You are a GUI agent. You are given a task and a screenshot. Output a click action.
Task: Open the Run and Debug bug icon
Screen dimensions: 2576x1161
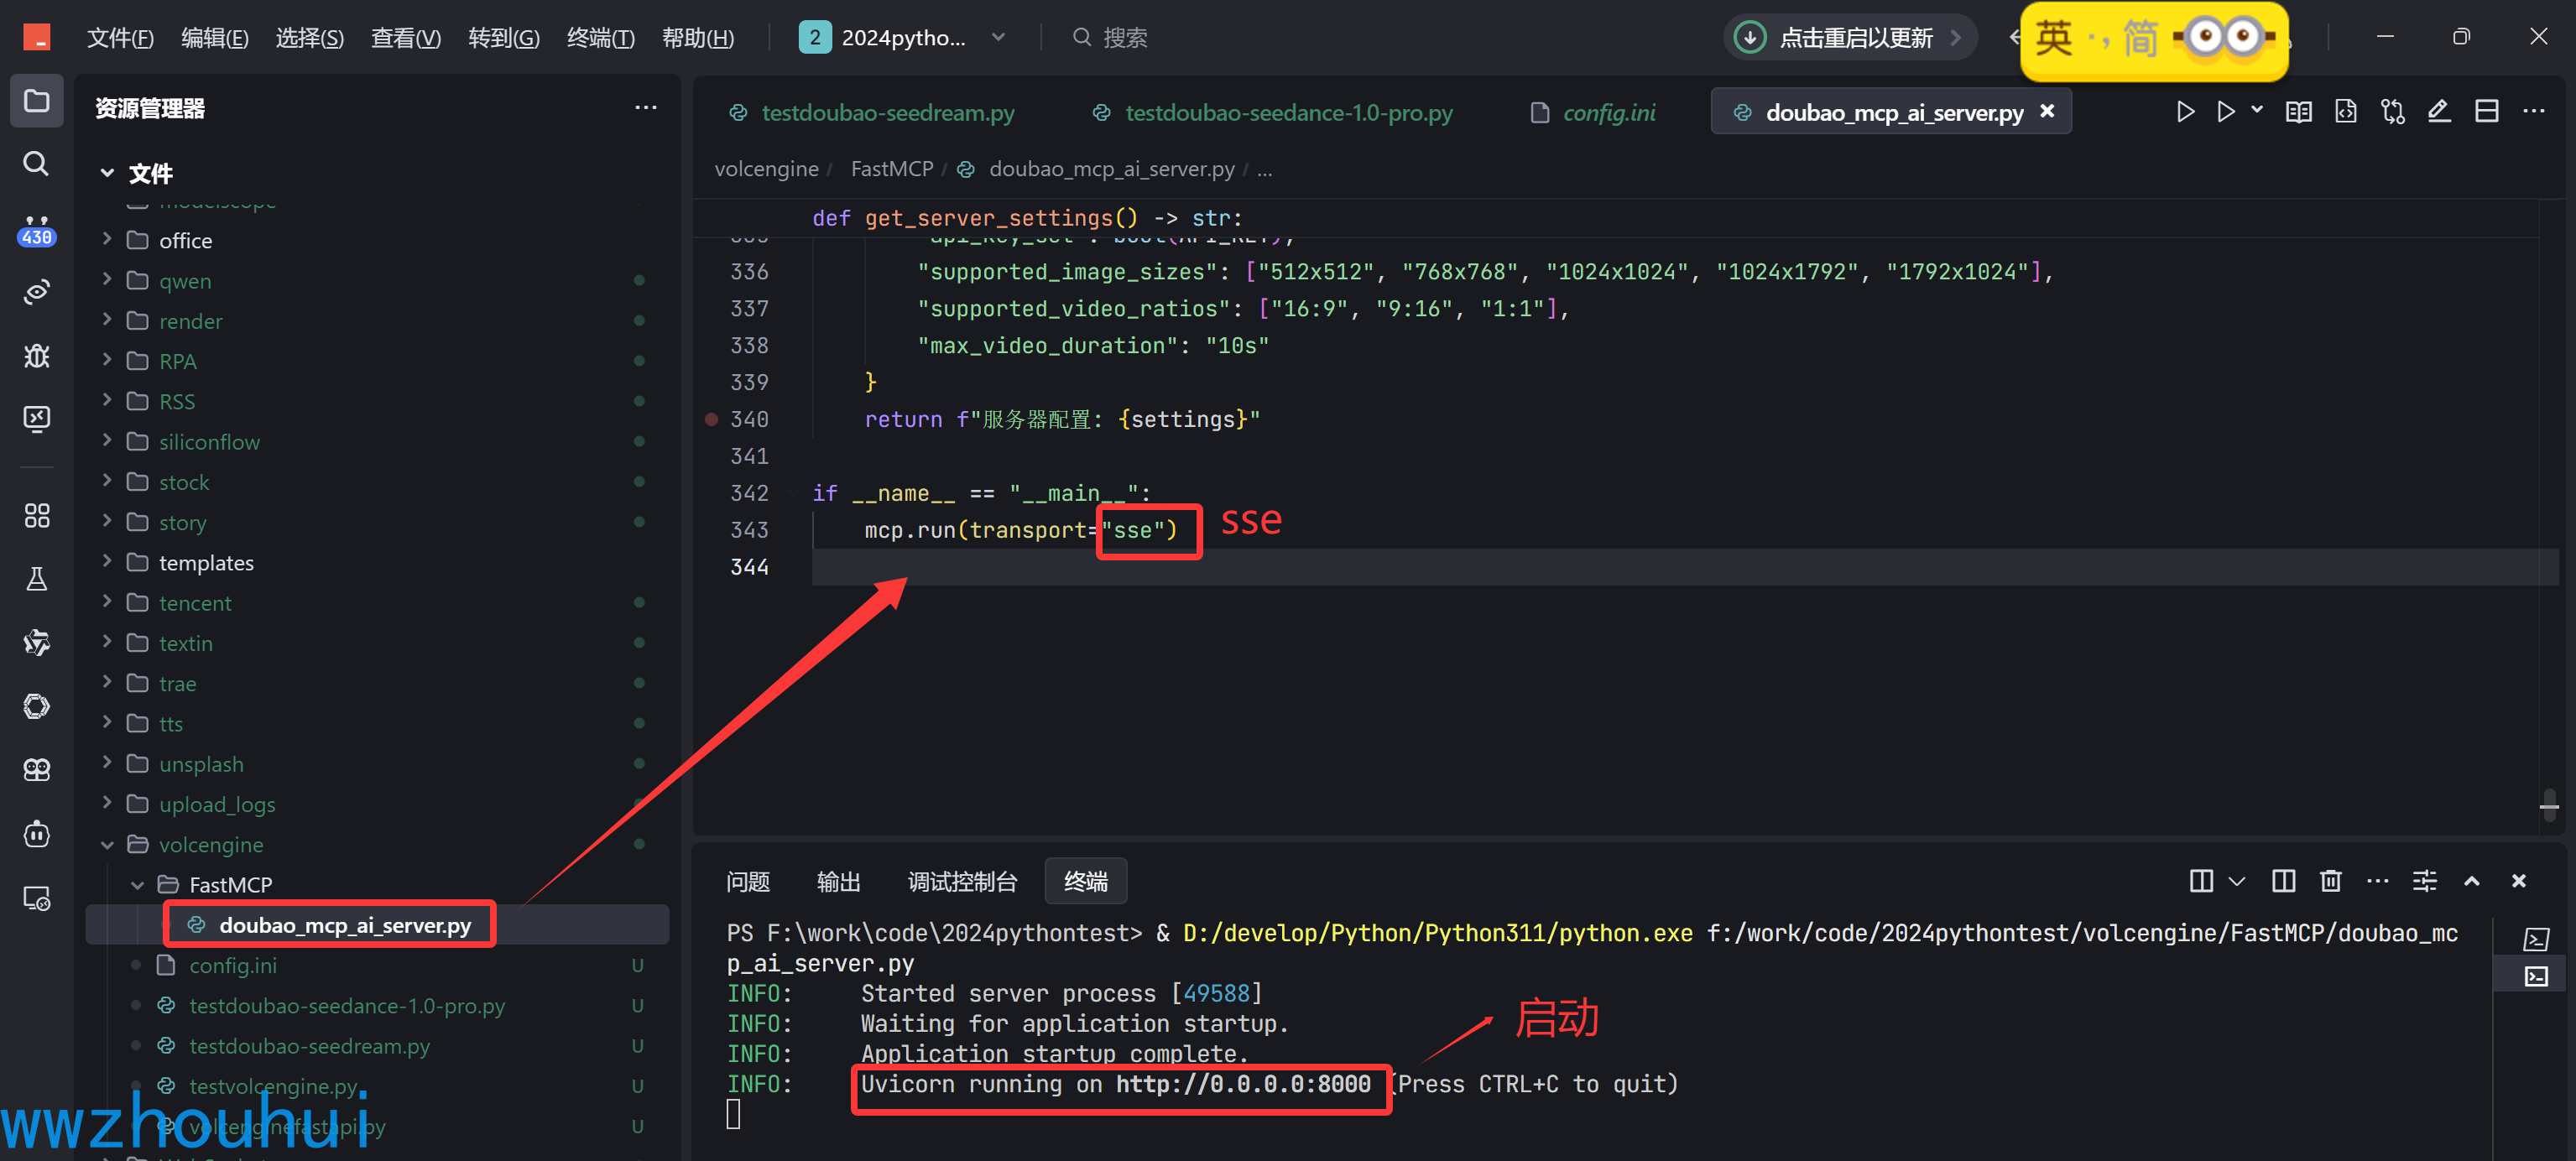36,355
